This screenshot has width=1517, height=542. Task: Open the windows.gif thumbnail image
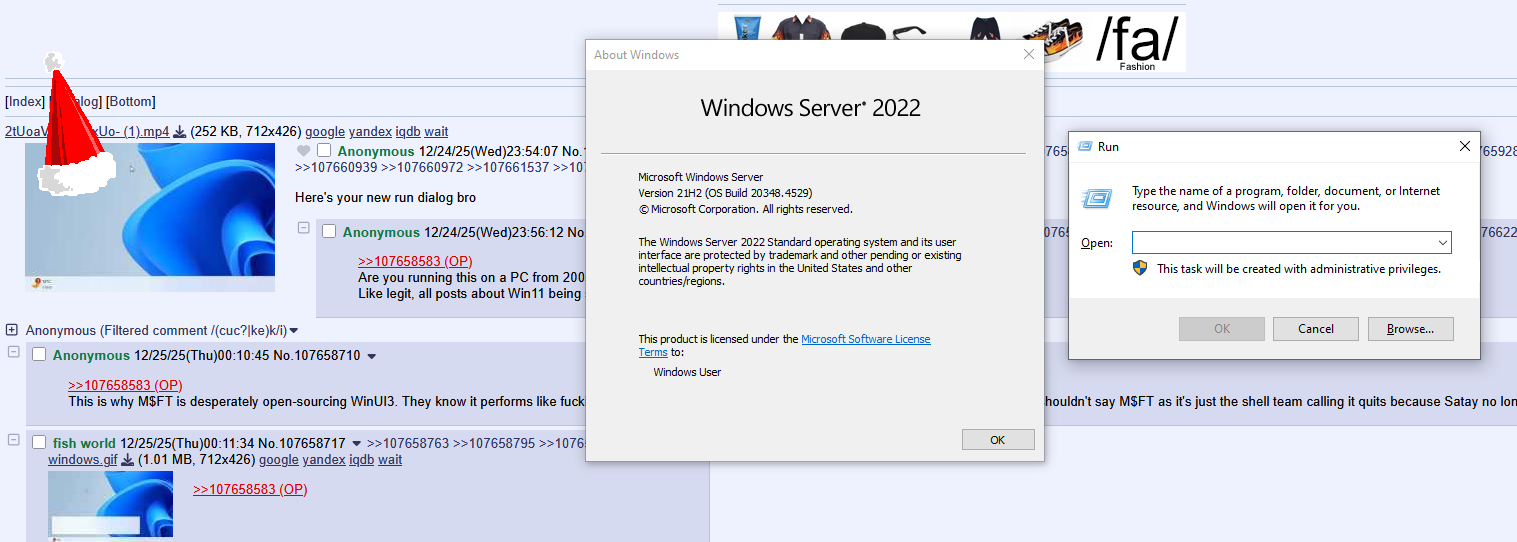pos(110,504)
